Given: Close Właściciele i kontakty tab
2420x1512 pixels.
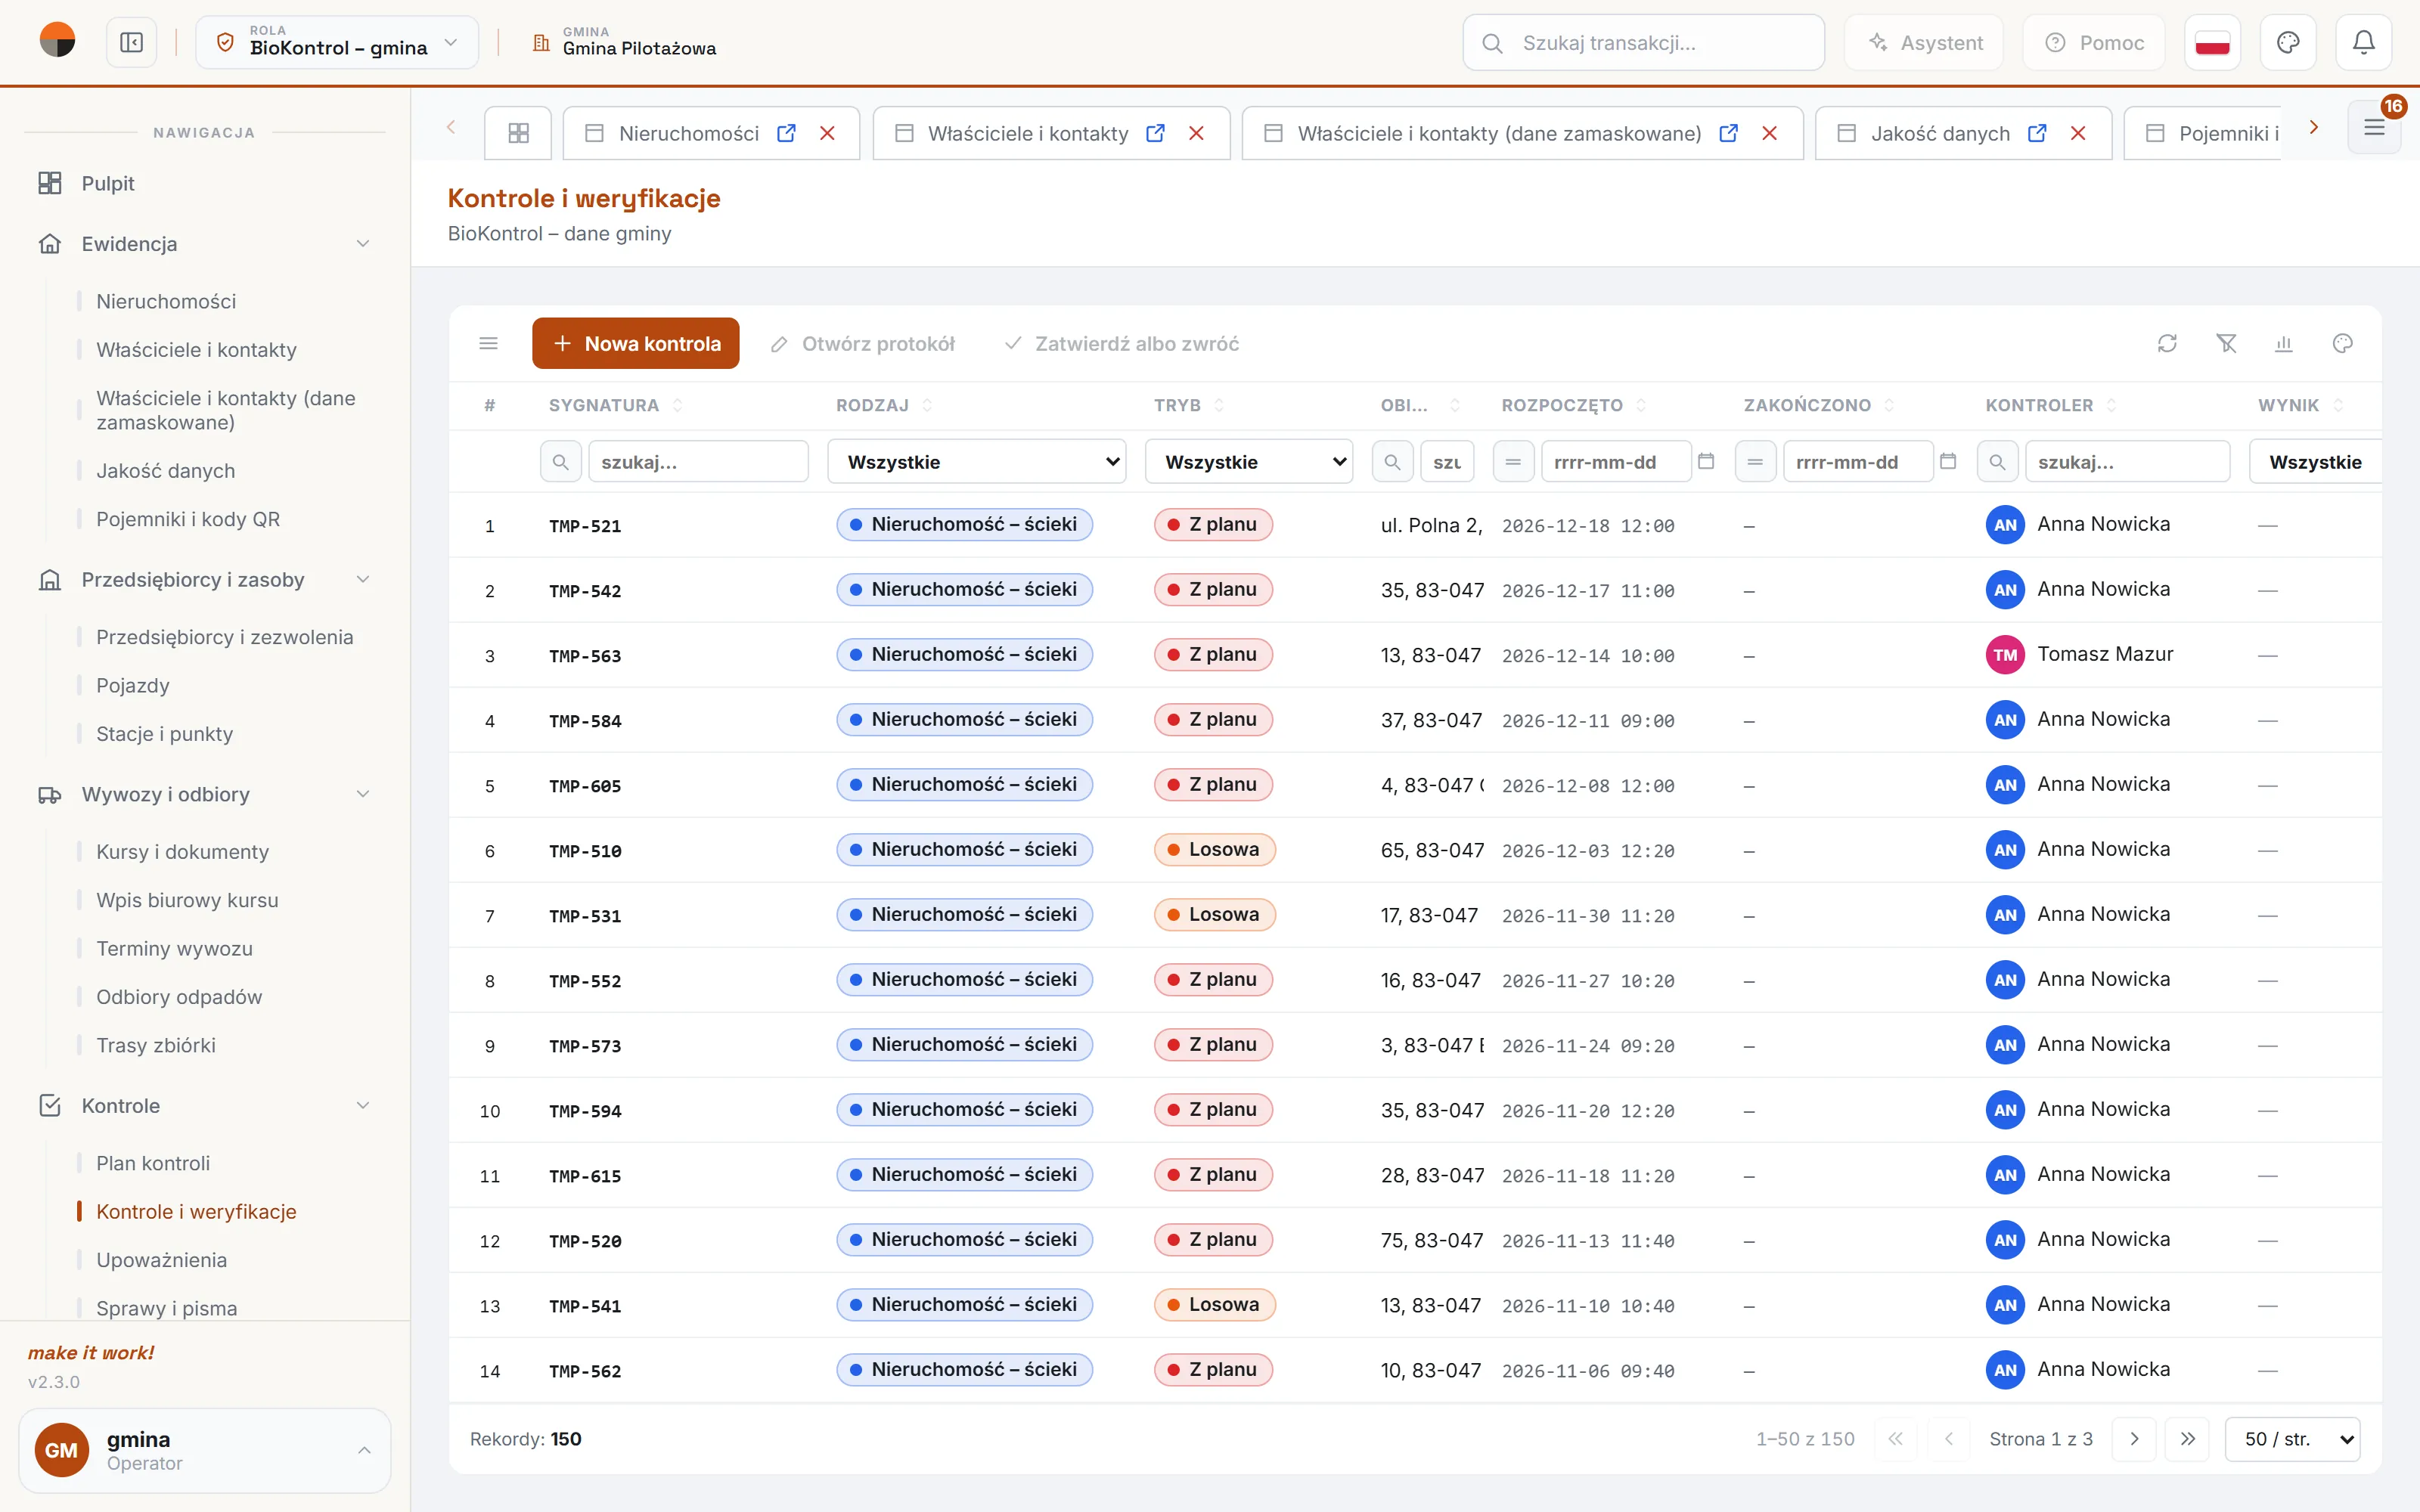Looking at the screenshot, I should [1196, 133].
